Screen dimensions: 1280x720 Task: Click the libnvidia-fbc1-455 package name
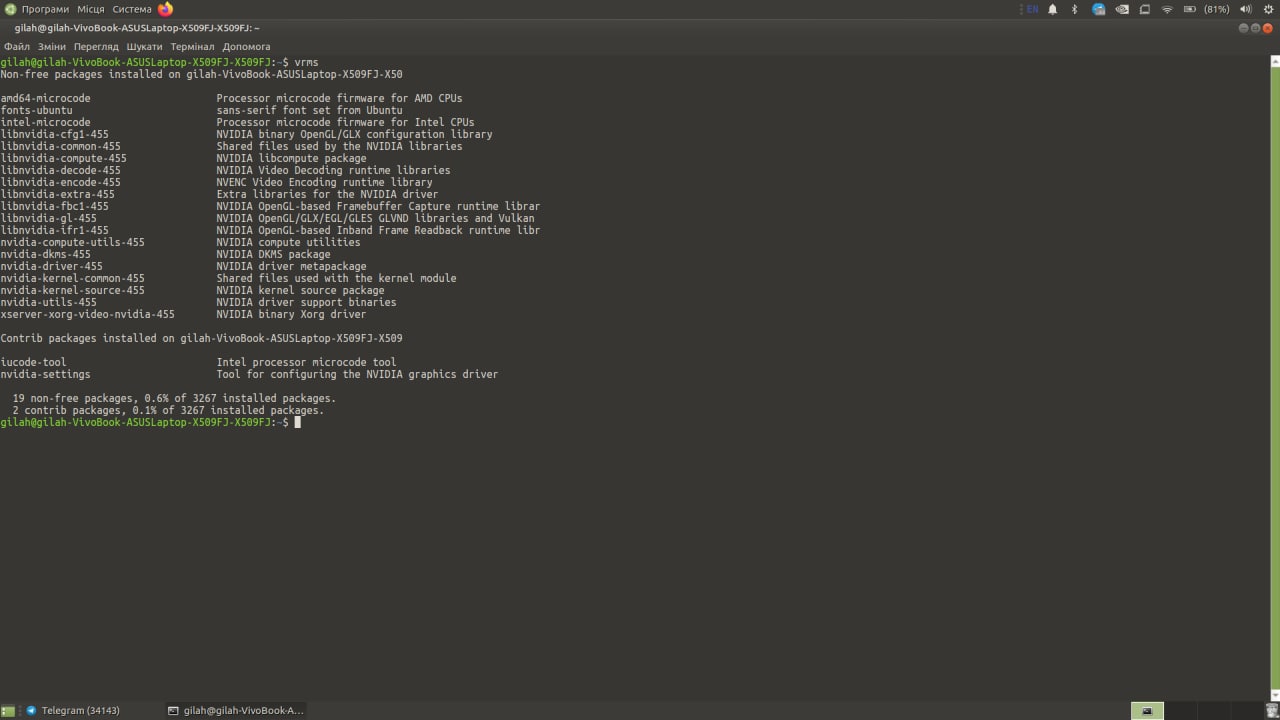[54, 206]
